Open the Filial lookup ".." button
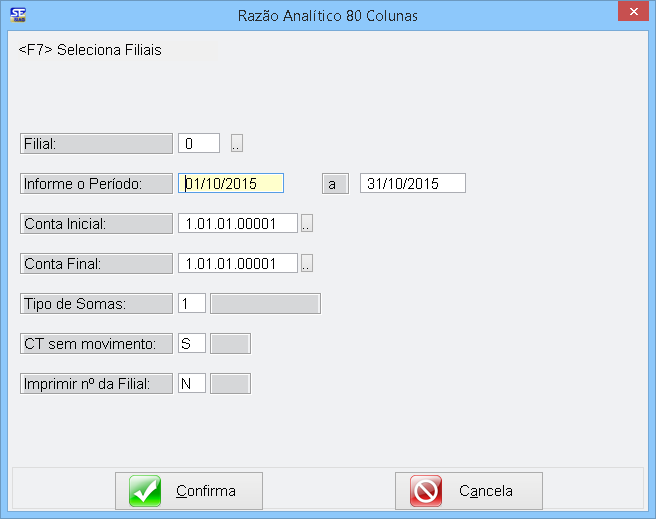 coord(237,144)
